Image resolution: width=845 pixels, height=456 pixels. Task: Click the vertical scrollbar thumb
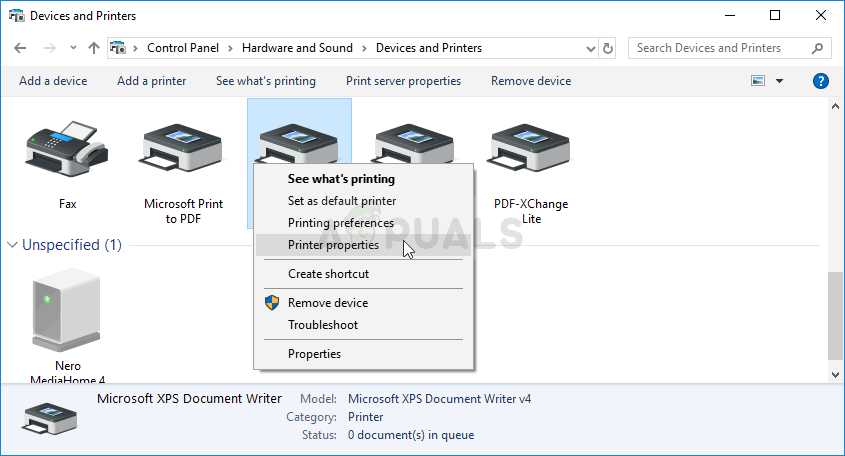pyautogui.click(x=835, y=315)
